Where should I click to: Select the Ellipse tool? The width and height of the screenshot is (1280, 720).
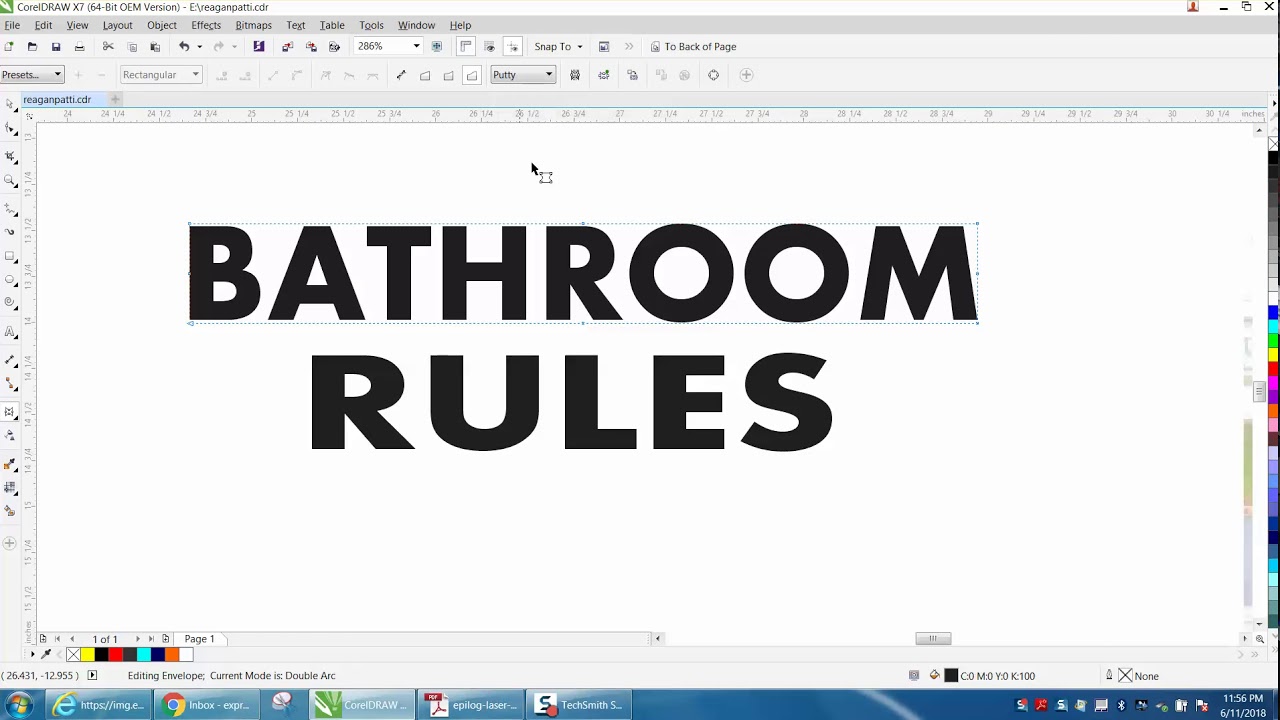(x=10, y=281)
